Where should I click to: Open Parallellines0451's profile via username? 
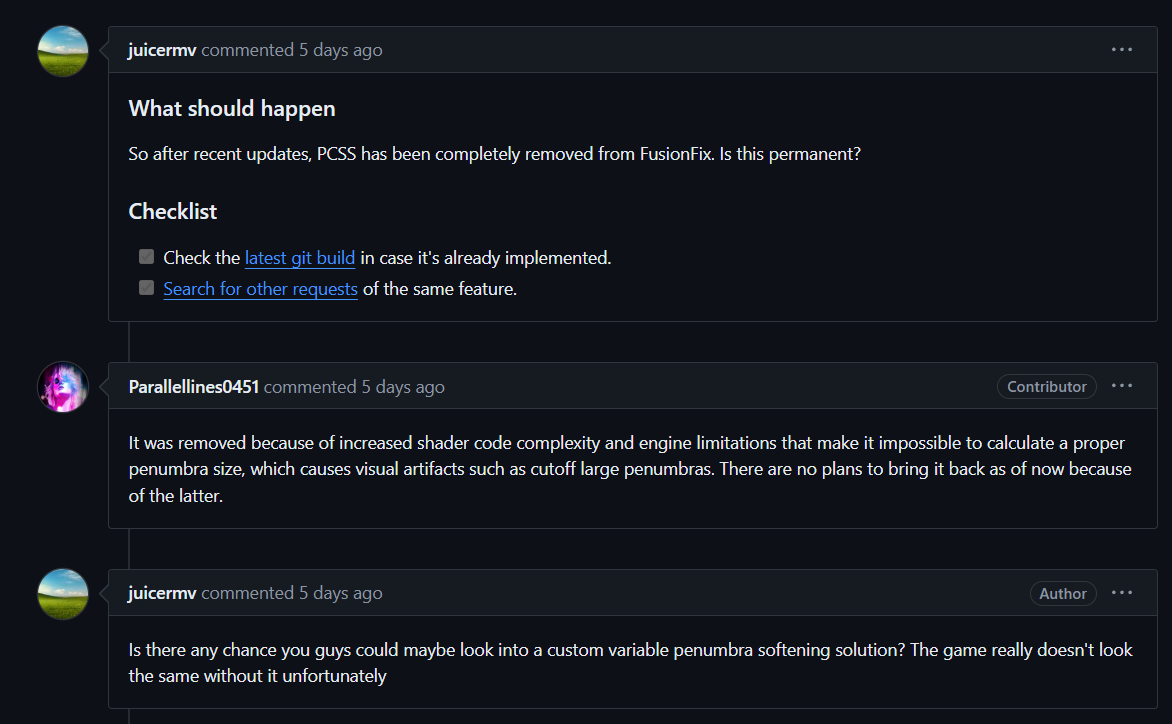194,387
